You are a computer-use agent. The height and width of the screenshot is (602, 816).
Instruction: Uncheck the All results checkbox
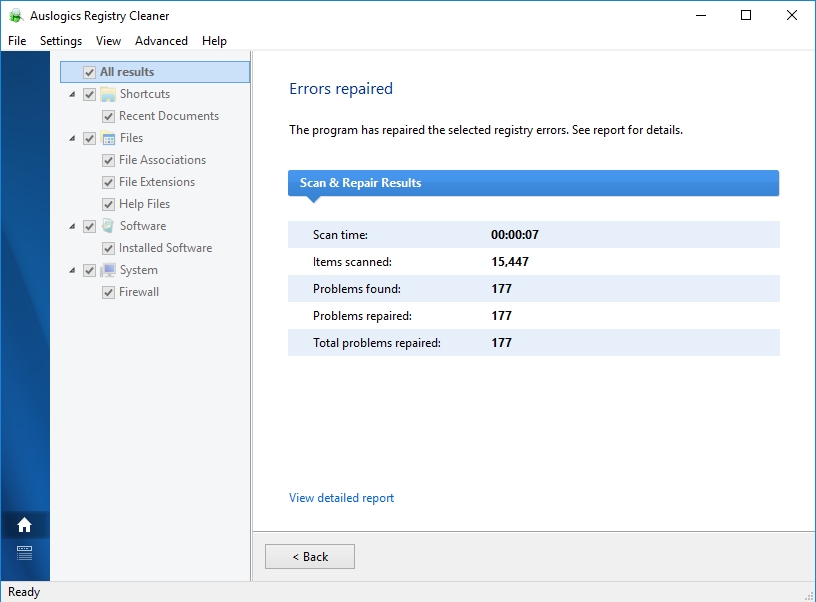tap(90, 72)
